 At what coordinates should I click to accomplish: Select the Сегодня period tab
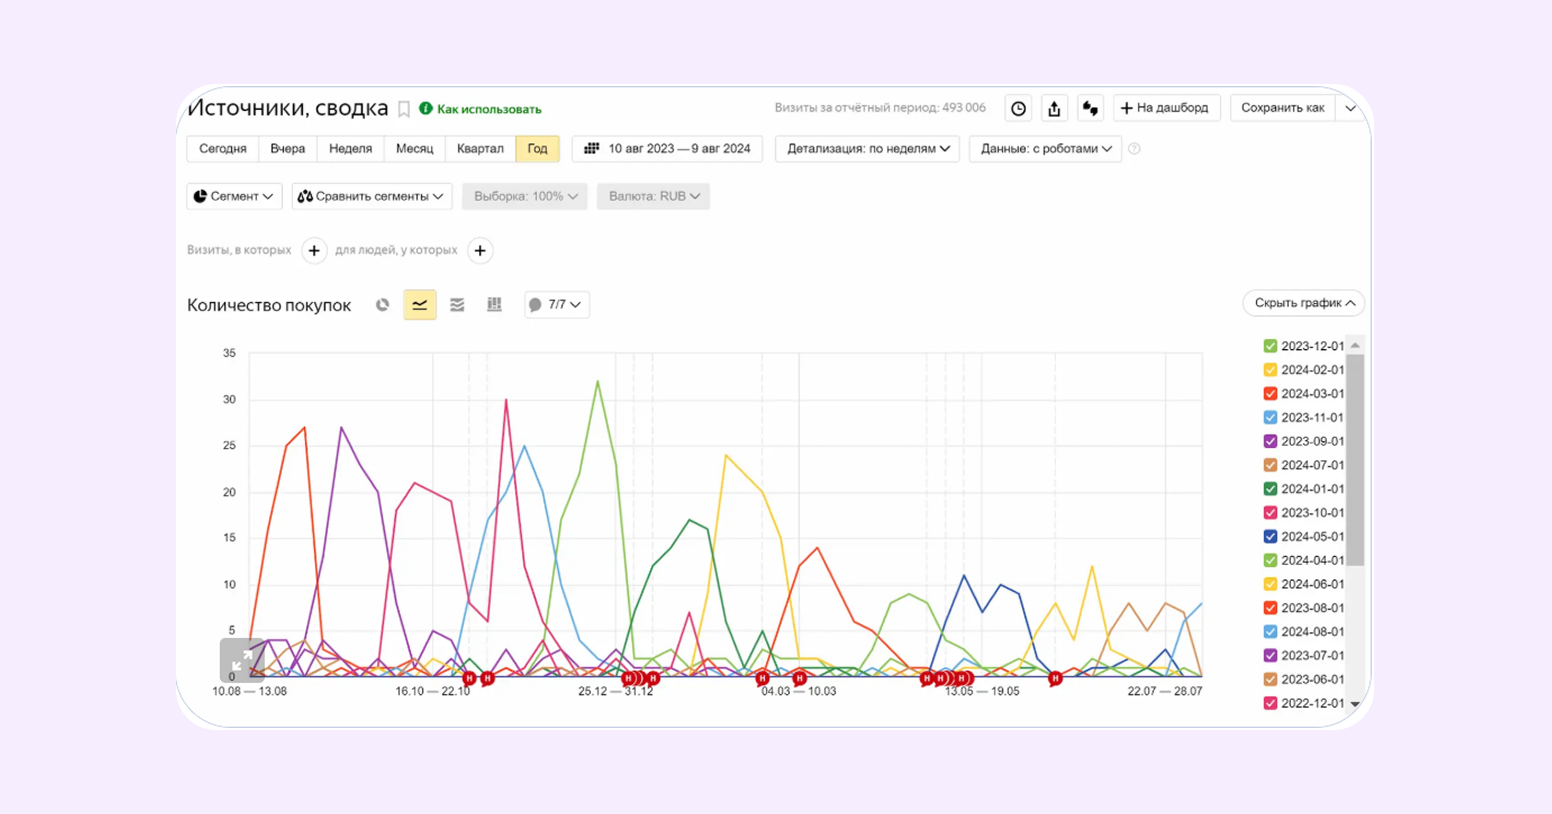point(222,148)
